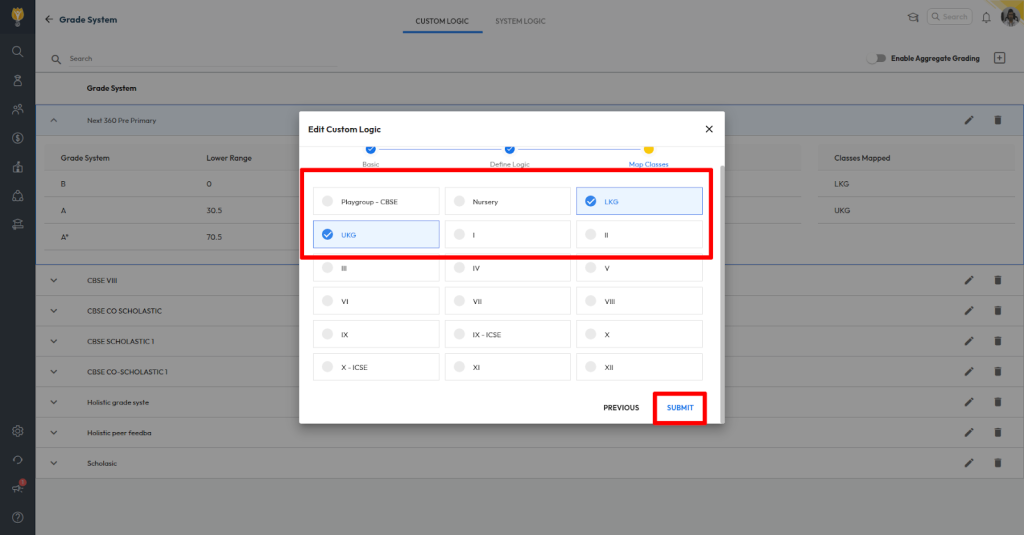Expand the Holistic peer feedba row
The width and height of the screenshot is (1024, 535).
[x=54, y=433]
